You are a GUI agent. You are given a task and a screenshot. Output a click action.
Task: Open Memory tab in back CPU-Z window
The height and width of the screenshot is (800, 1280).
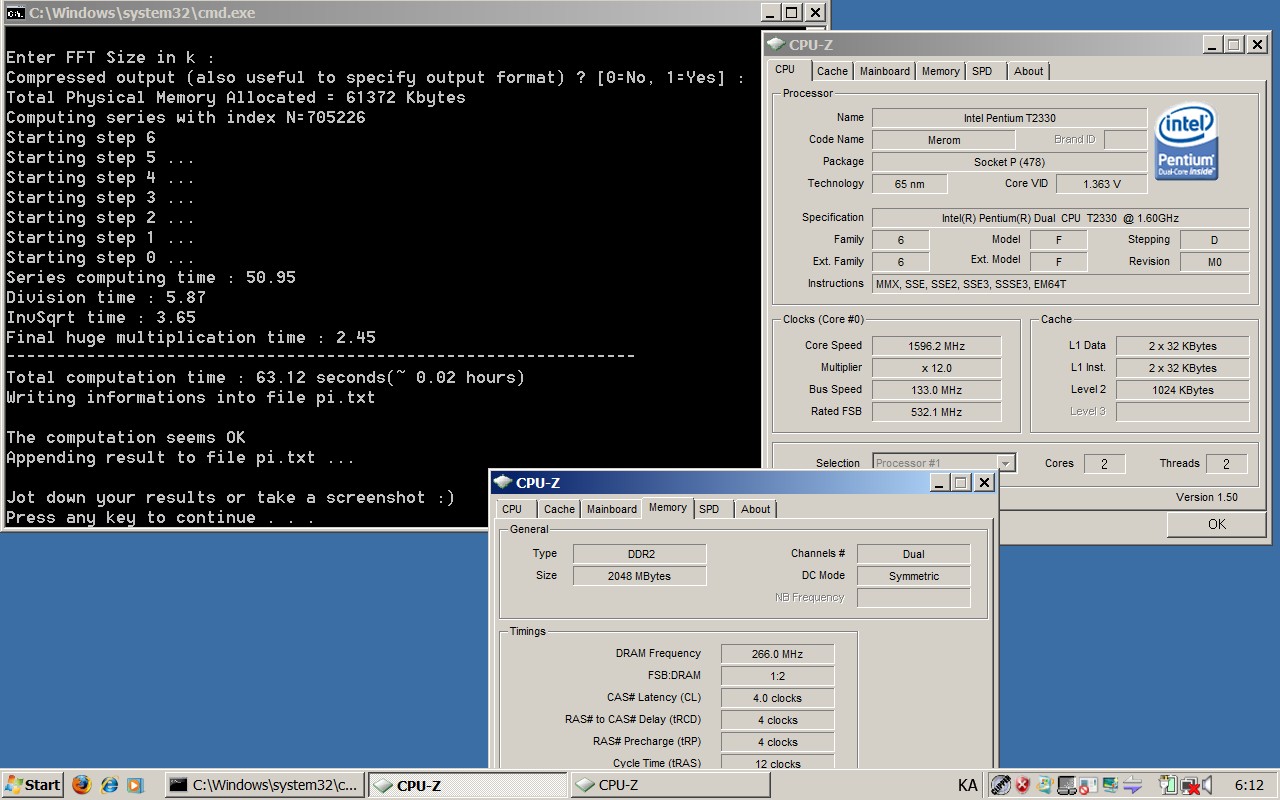(x=941, y=71)
